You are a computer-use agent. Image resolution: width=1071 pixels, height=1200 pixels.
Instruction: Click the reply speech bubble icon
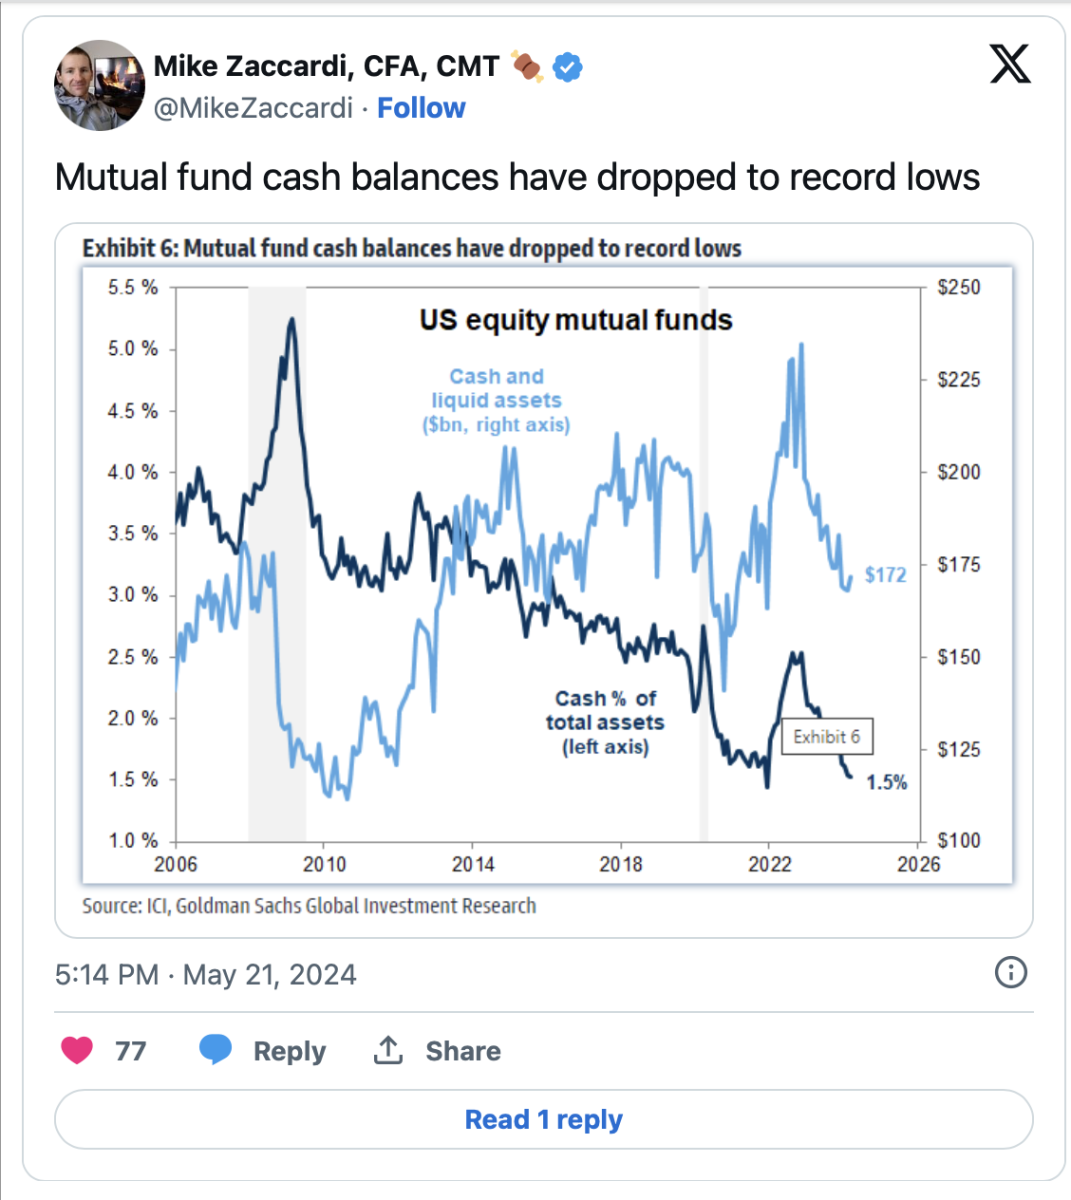[215, 1050]
